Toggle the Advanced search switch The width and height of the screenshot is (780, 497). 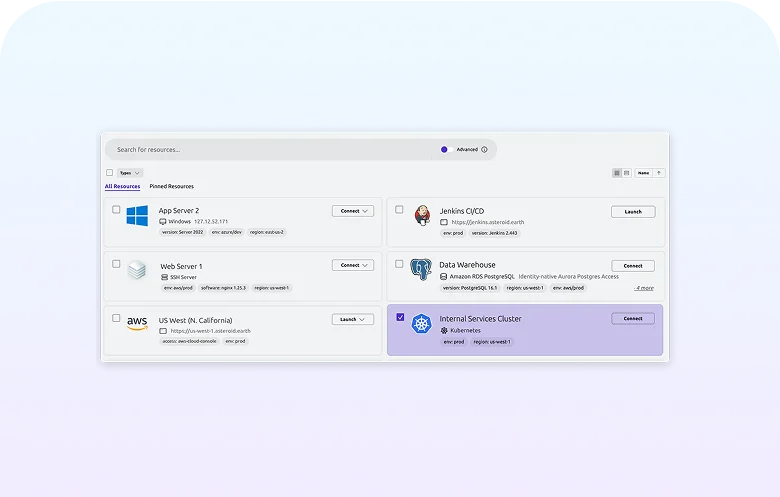pos(445,150)
